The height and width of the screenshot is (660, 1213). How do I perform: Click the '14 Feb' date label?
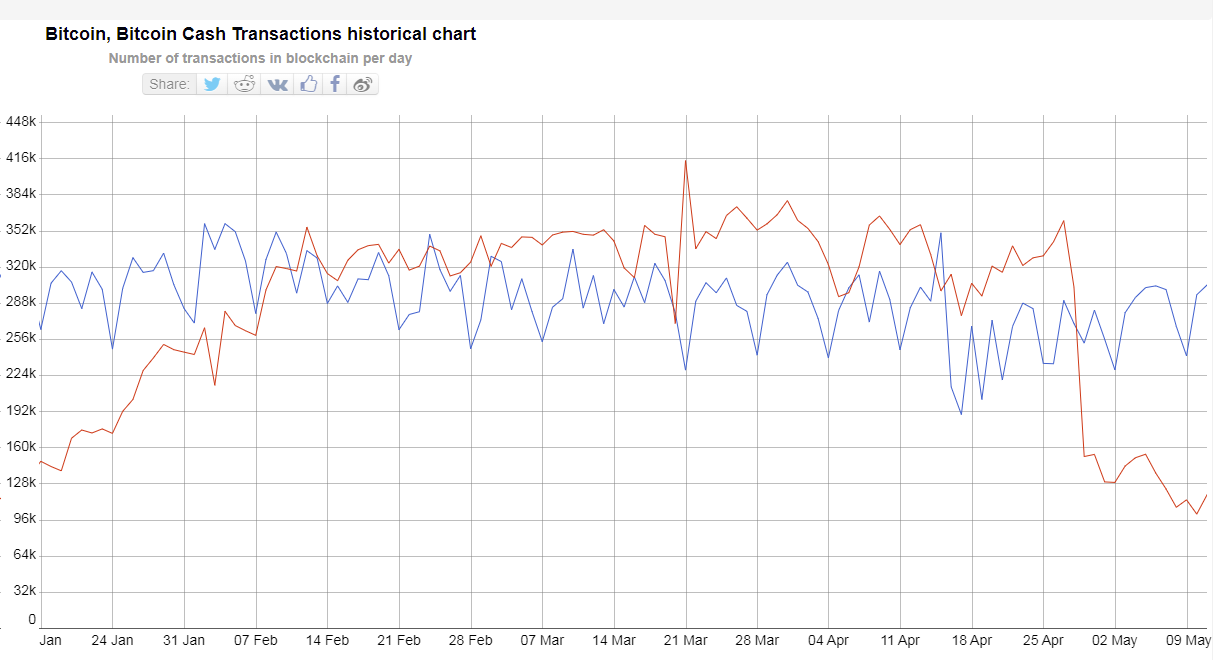click(327, 640)
